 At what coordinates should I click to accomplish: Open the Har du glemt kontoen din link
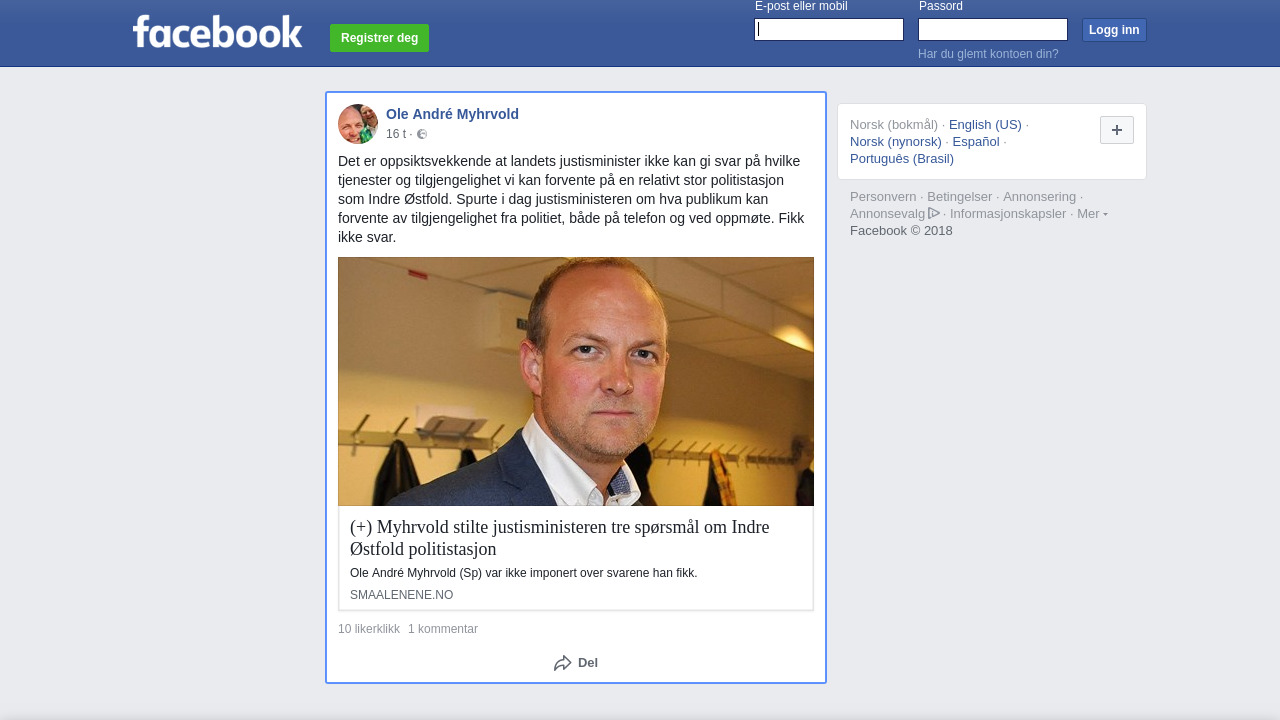[x=988, y=54]
